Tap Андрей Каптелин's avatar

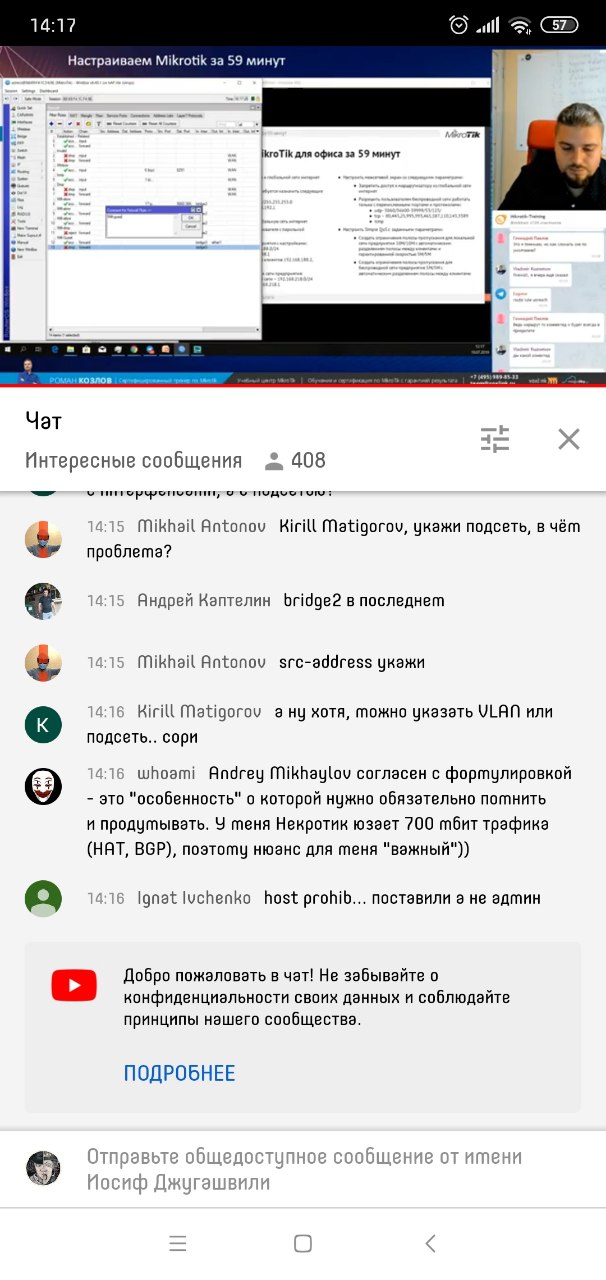click(x=43, y=601)
